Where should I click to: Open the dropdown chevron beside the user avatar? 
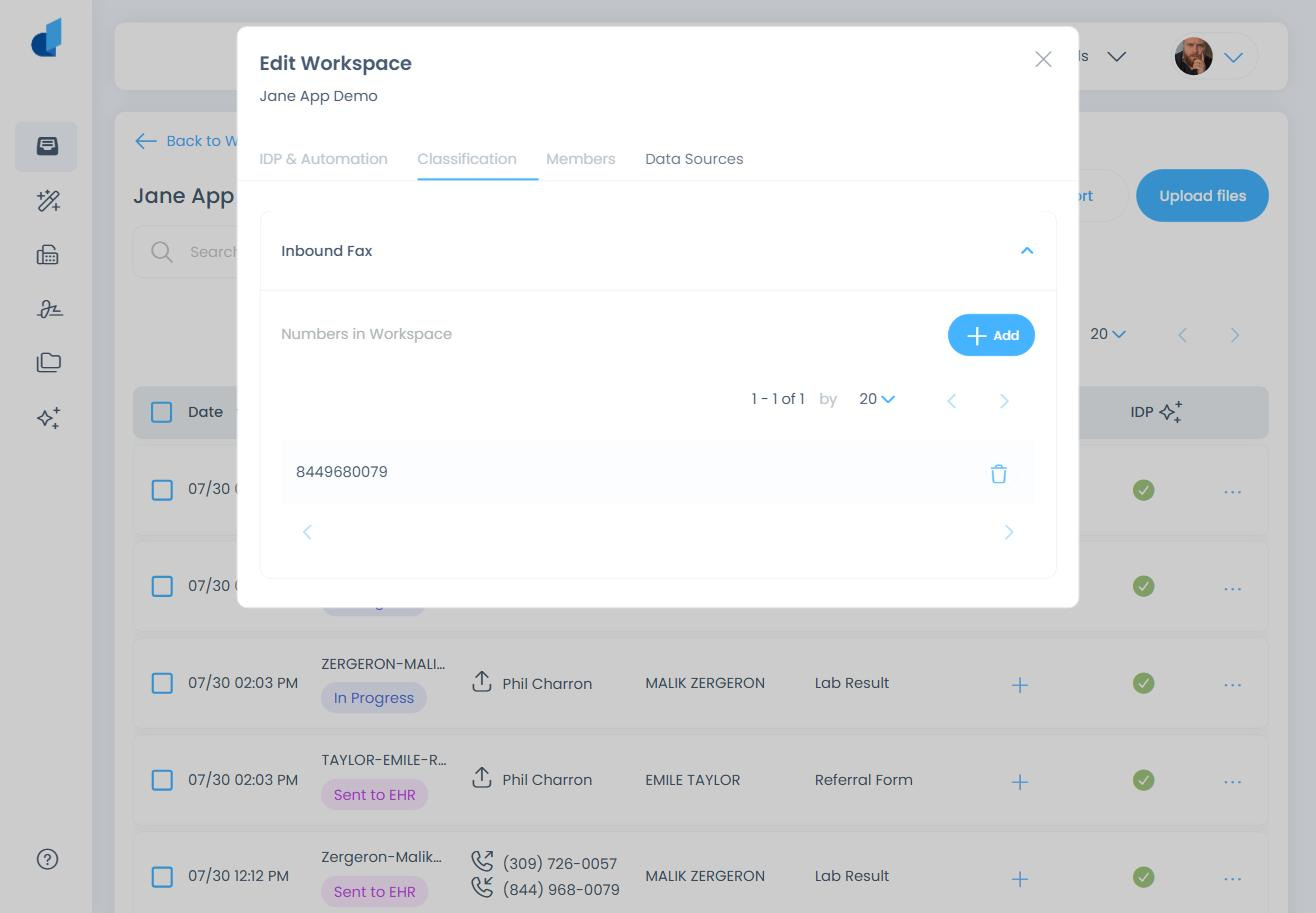1233,57
